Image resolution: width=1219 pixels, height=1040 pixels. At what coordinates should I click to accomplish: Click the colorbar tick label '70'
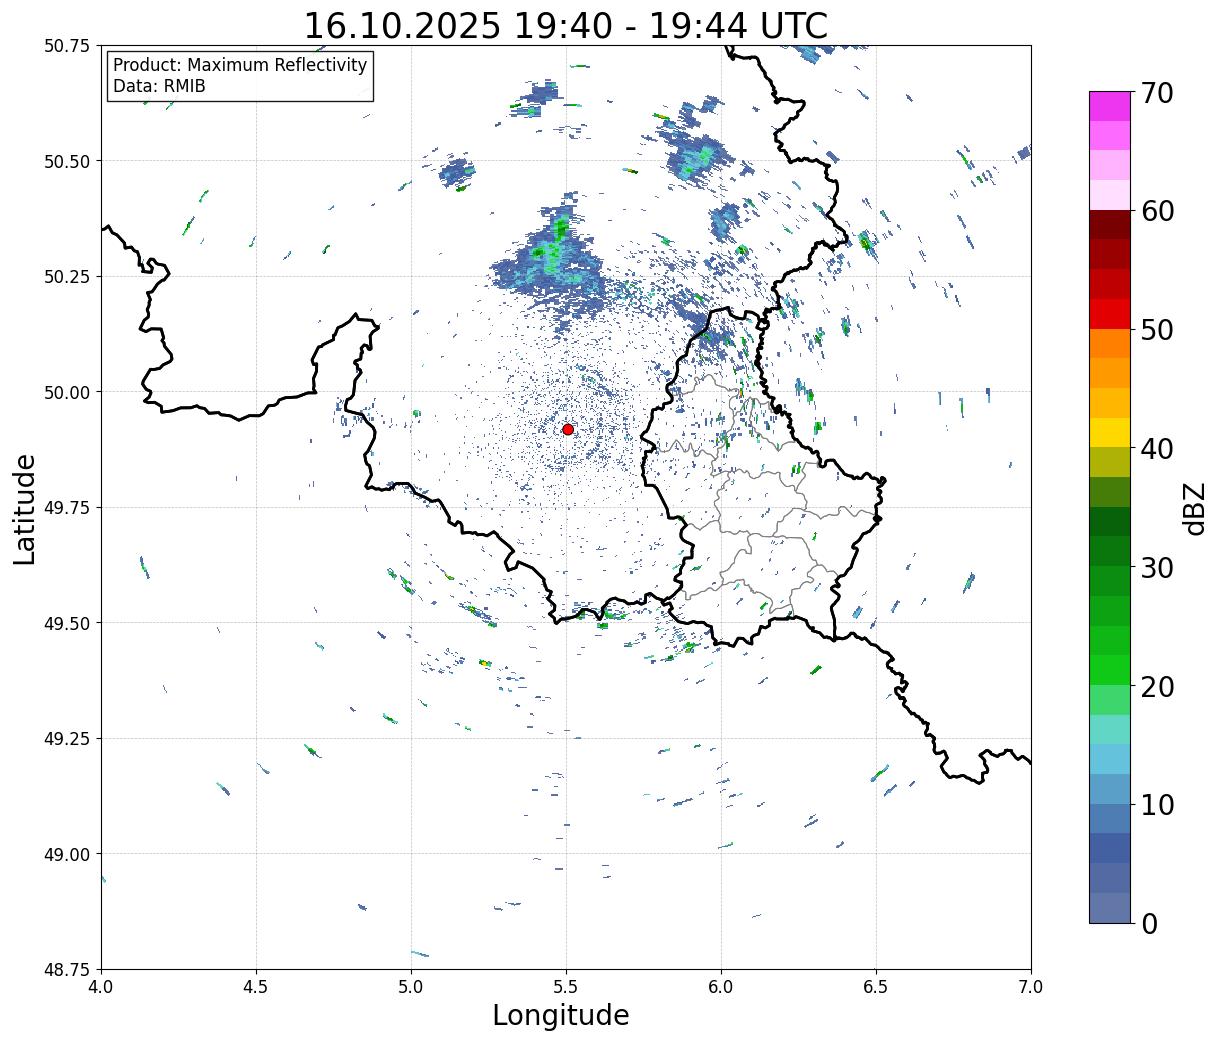[x=1157, y=92]
